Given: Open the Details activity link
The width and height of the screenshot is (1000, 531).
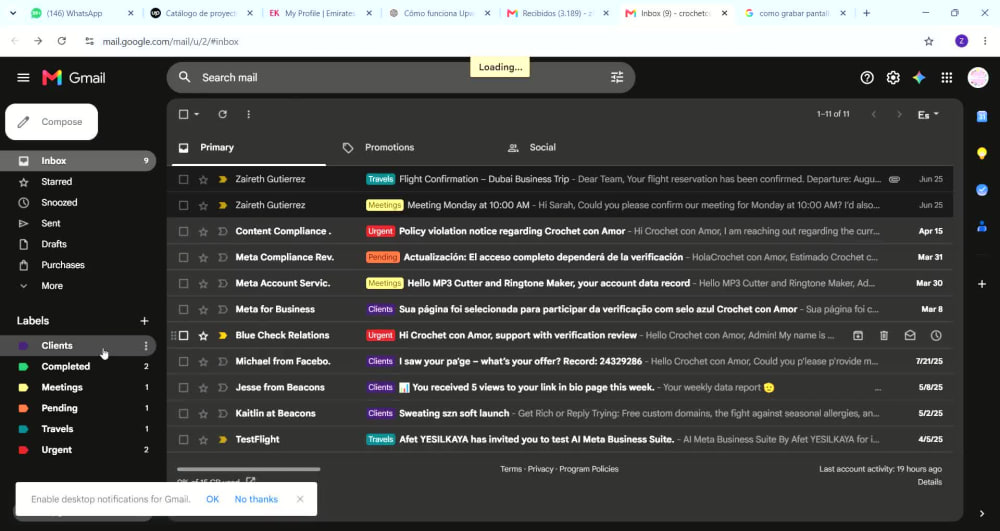Looking at the screenshot, I should (x=929, y=482).
